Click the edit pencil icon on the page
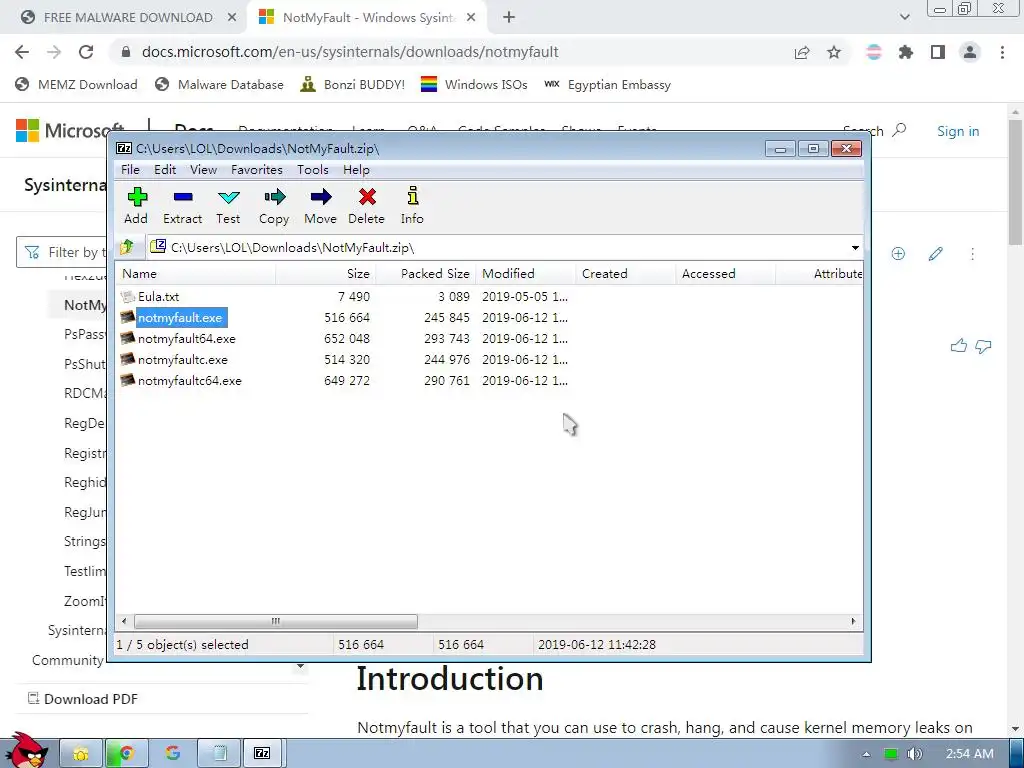The height and width of the screenshot is (768, 1024). (935, 253)
